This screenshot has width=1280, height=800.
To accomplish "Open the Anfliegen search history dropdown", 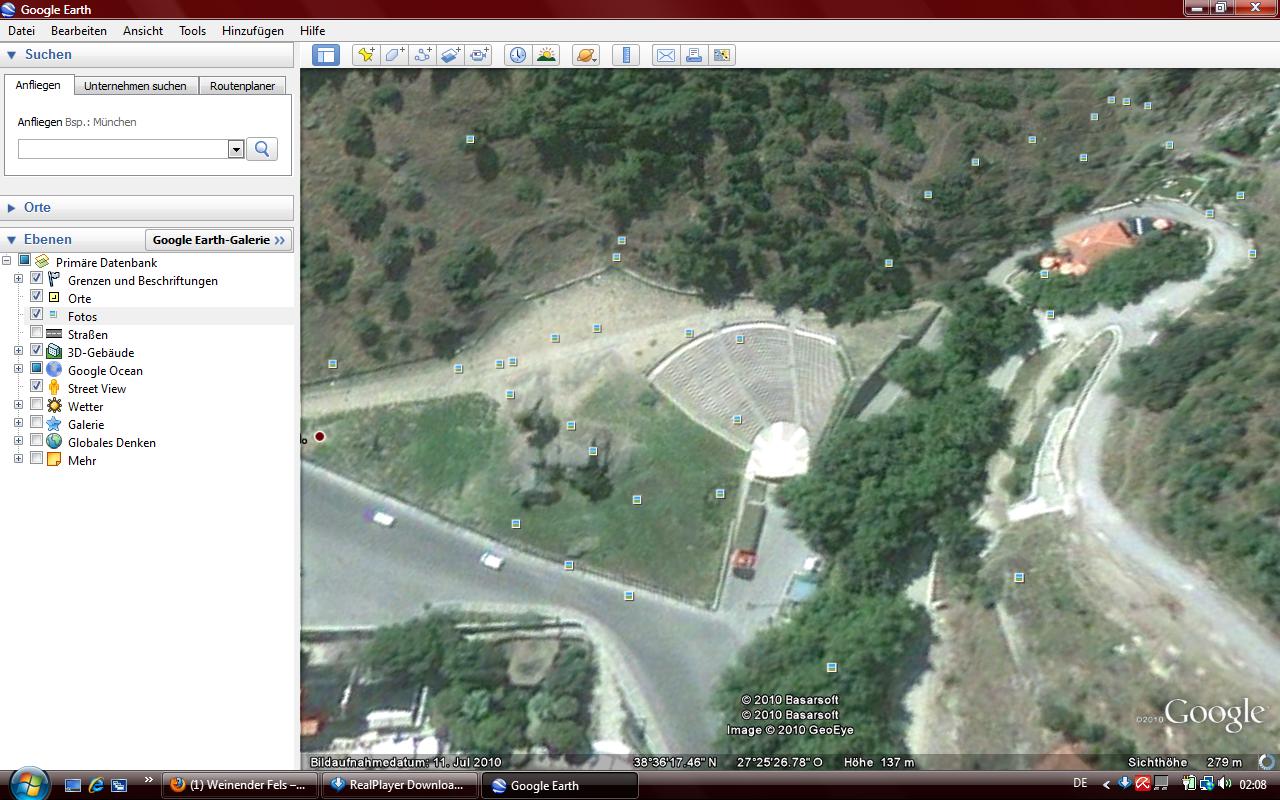I will point(236,149).
